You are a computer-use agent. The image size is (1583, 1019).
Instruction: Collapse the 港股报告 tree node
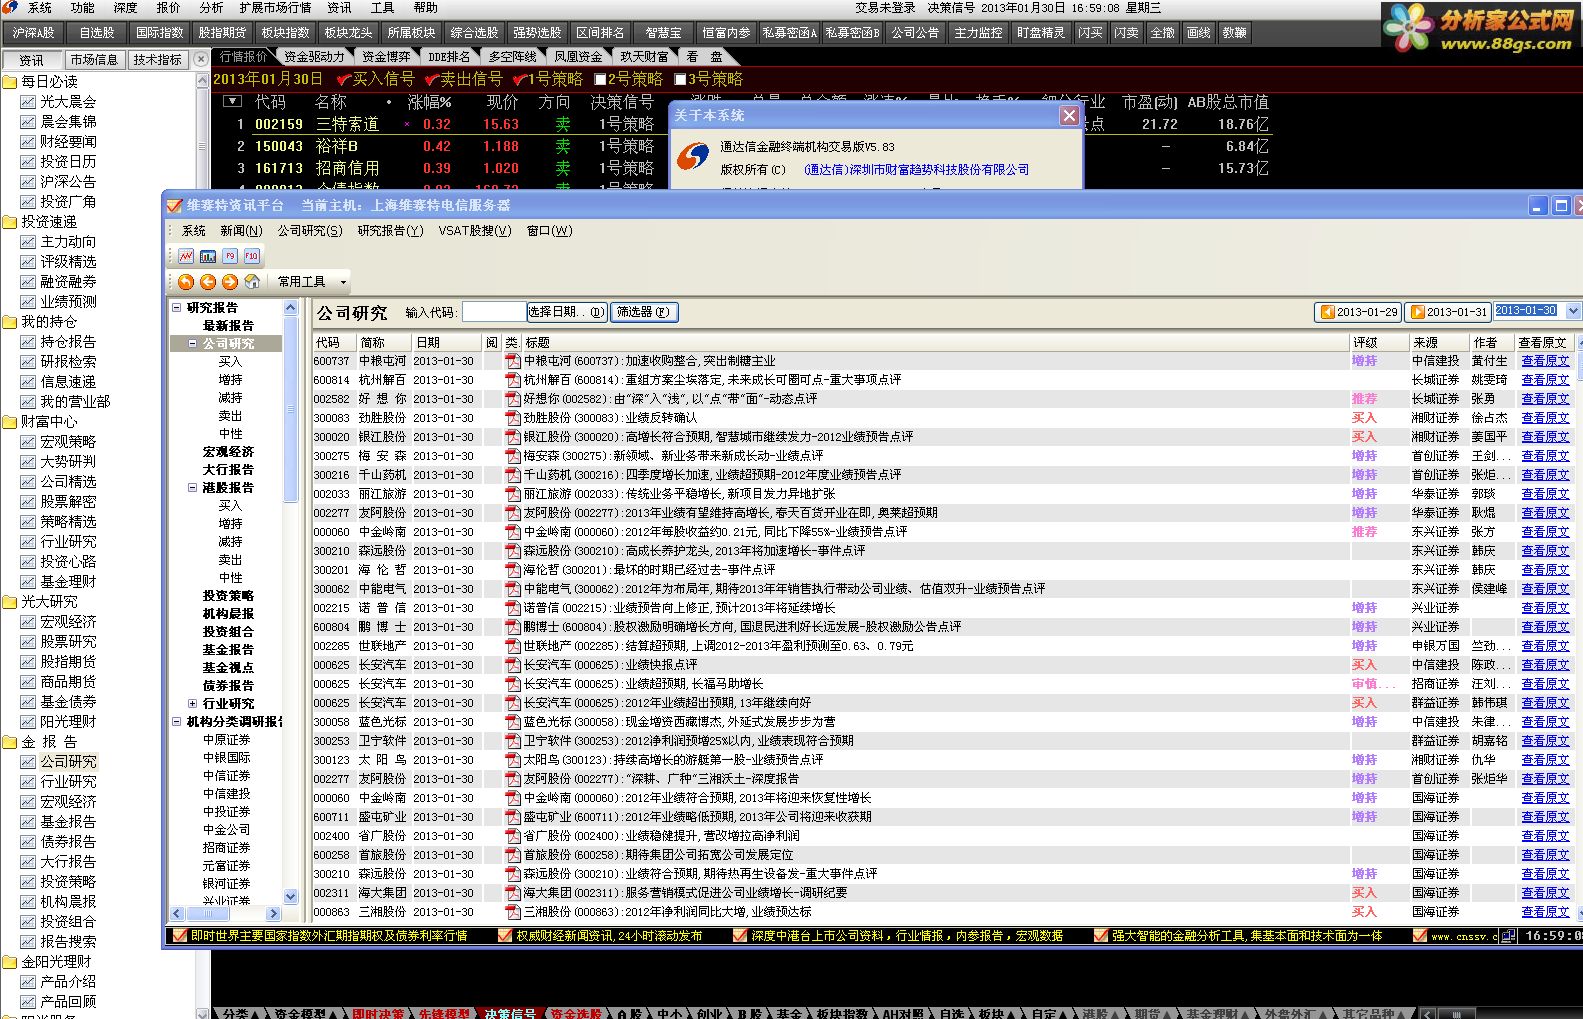tap(193, 488)
